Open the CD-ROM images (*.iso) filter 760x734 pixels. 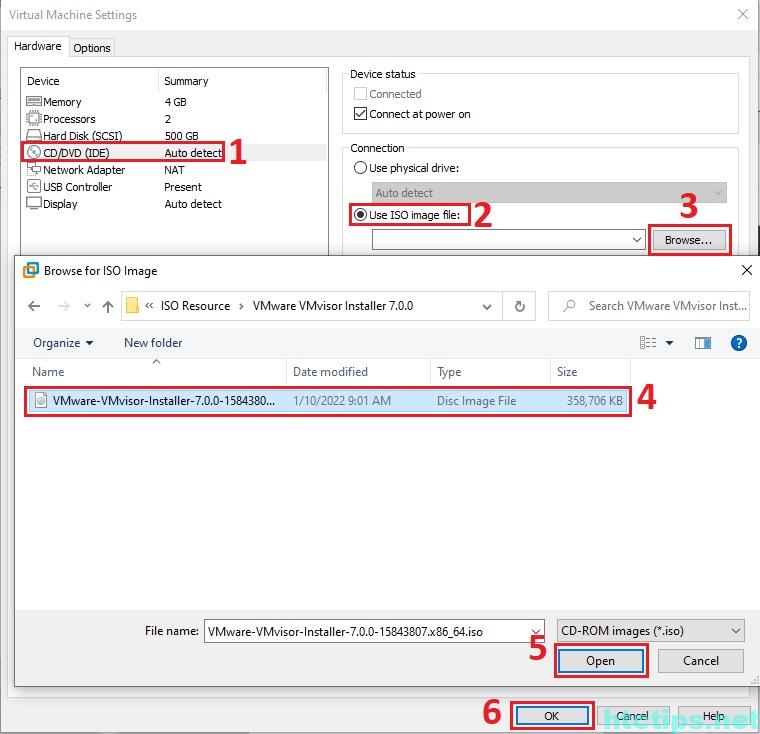[x=650, y=631]
